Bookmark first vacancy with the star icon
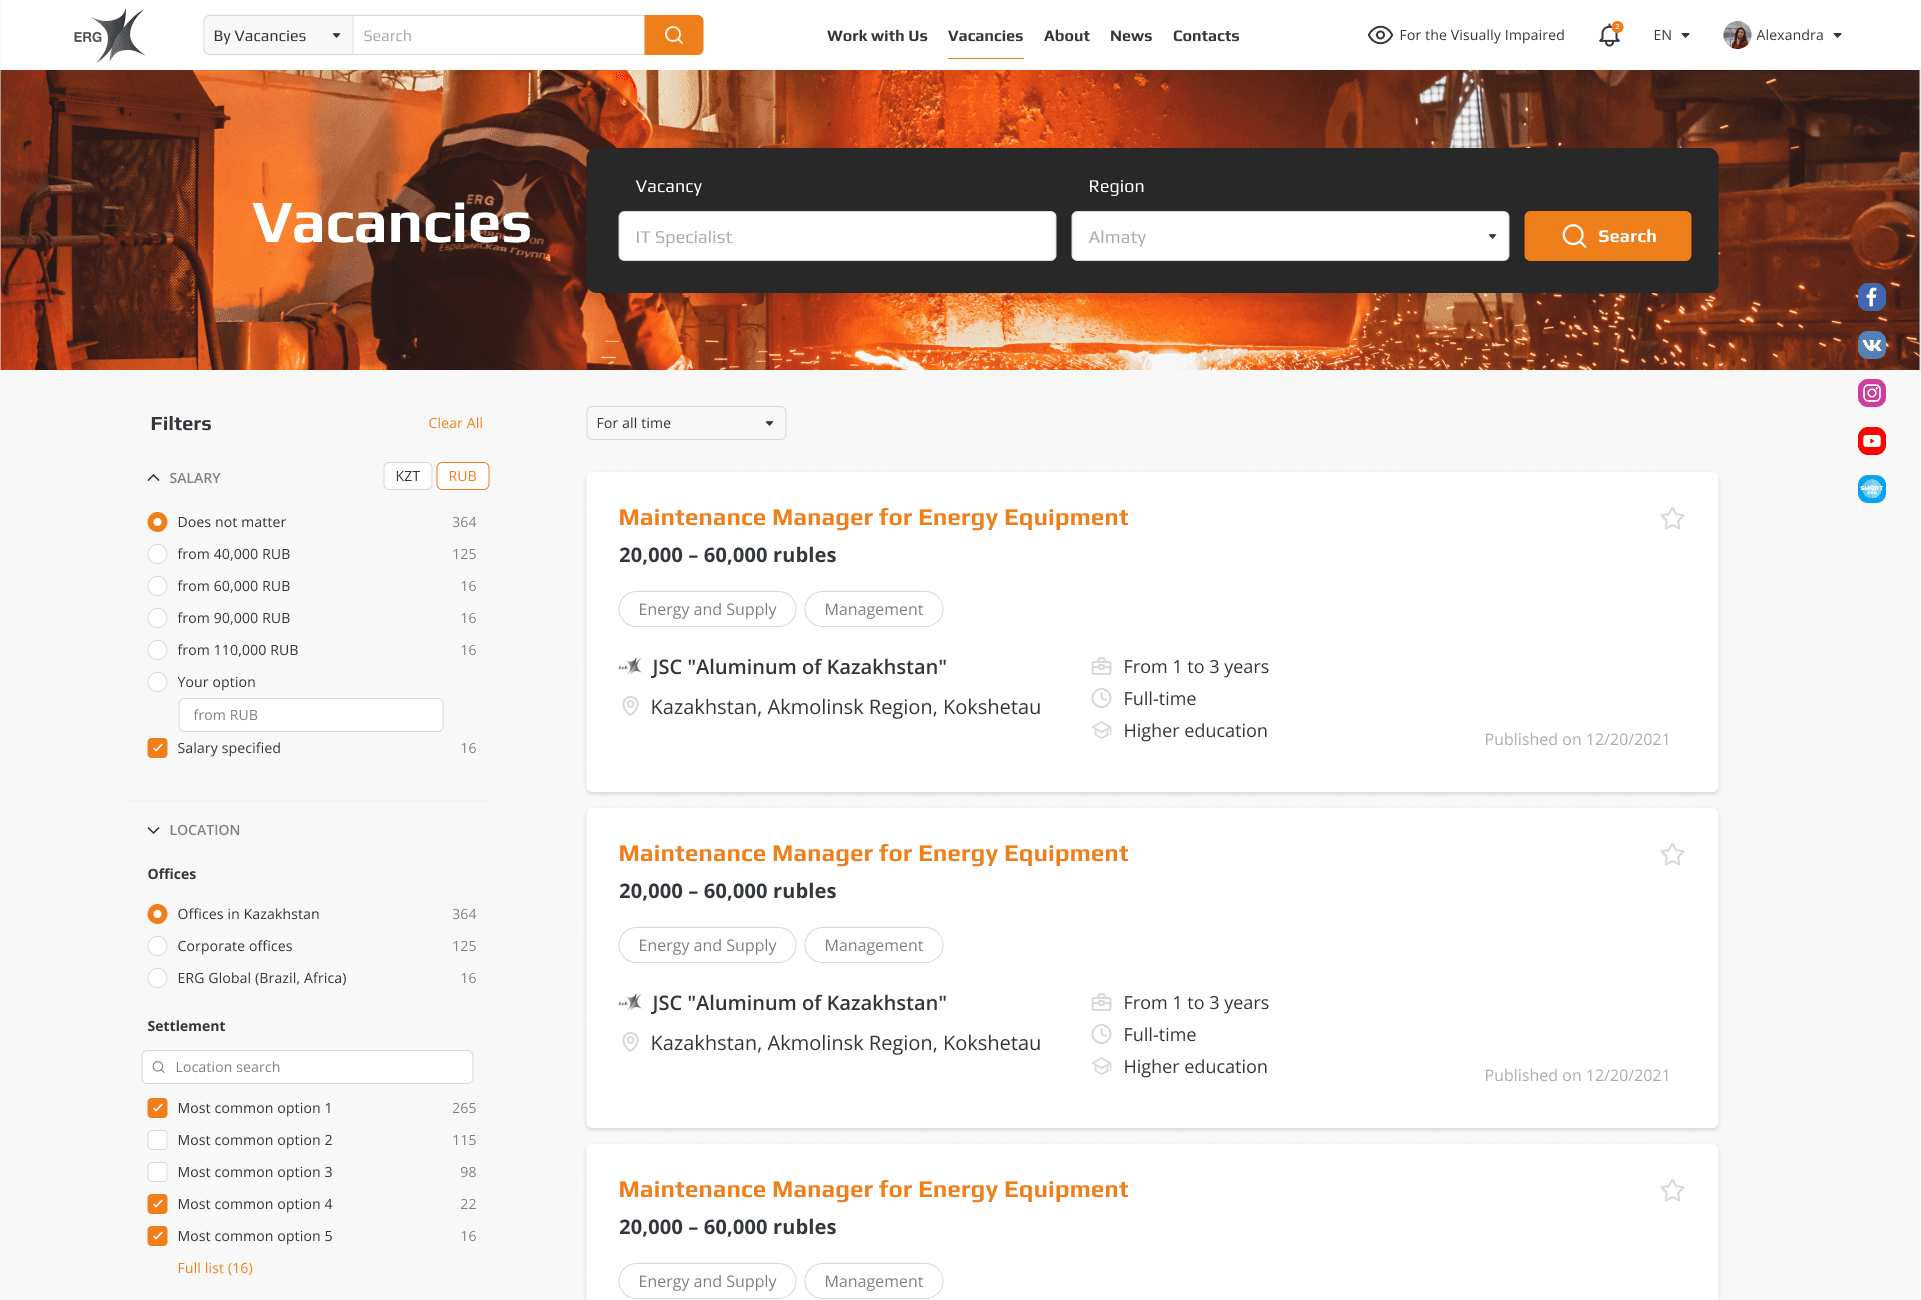 [1672, 518]
